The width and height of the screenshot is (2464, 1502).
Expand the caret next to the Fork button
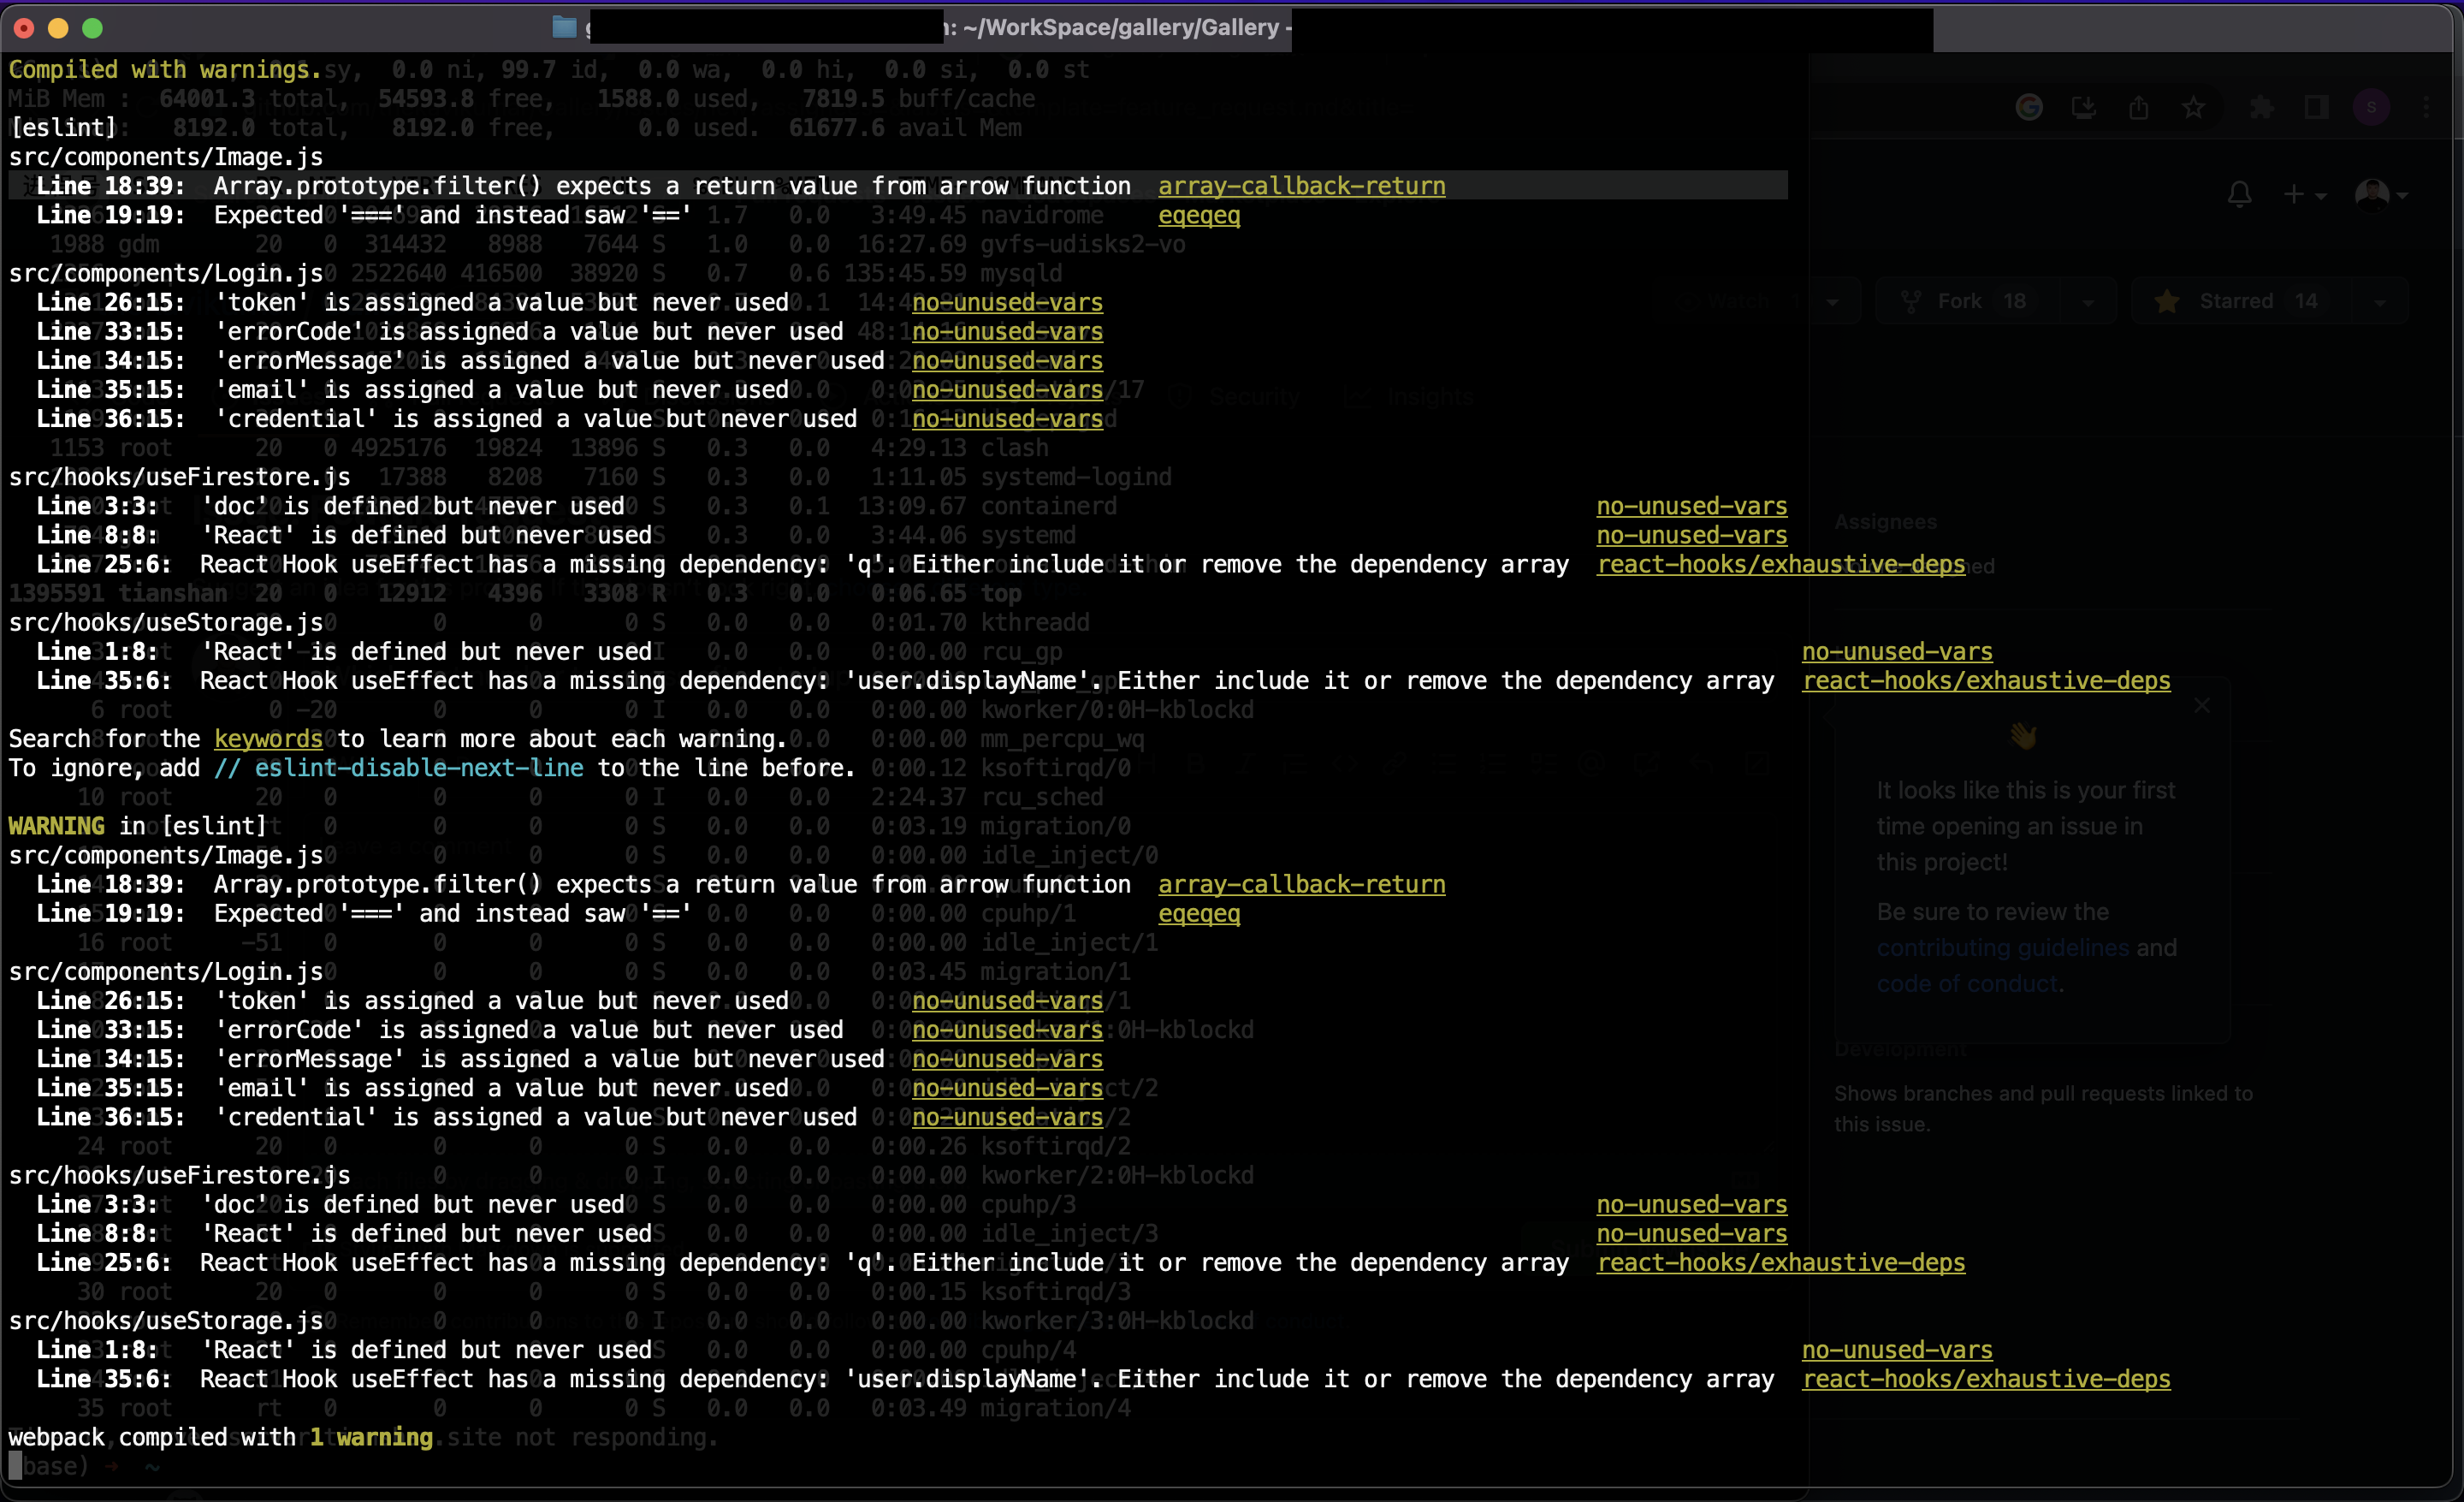(2088, 301)
